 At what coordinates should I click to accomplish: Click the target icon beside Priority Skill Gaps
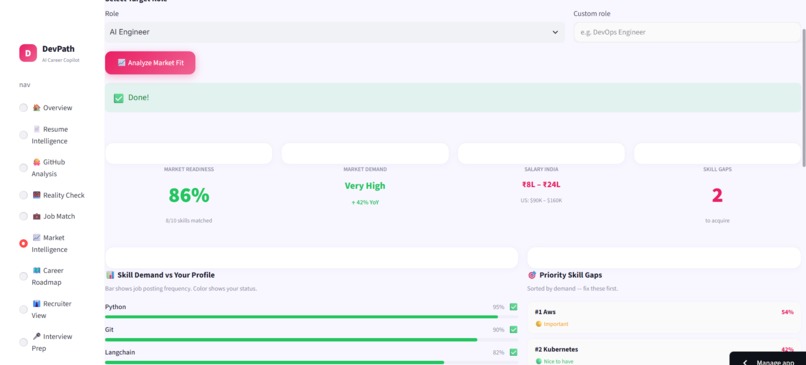click(532, 275)
